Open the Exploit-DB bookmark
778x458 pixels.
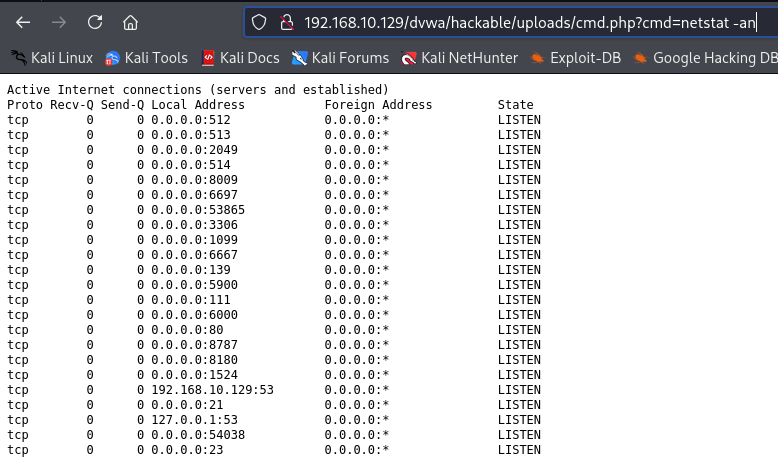click(x=576, y=58)
